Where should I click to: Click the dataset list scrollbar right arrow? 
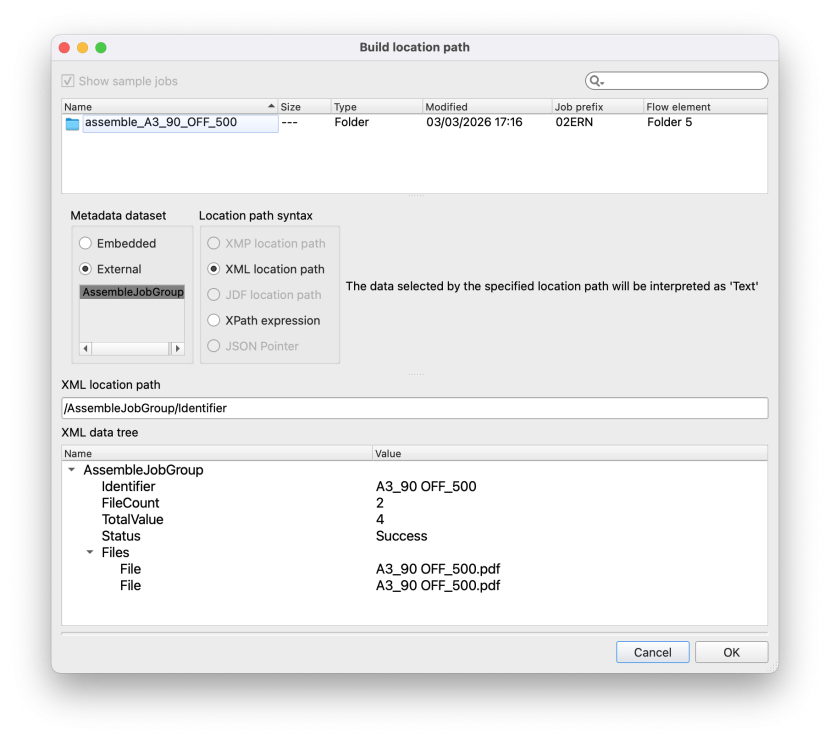[178, 348]
